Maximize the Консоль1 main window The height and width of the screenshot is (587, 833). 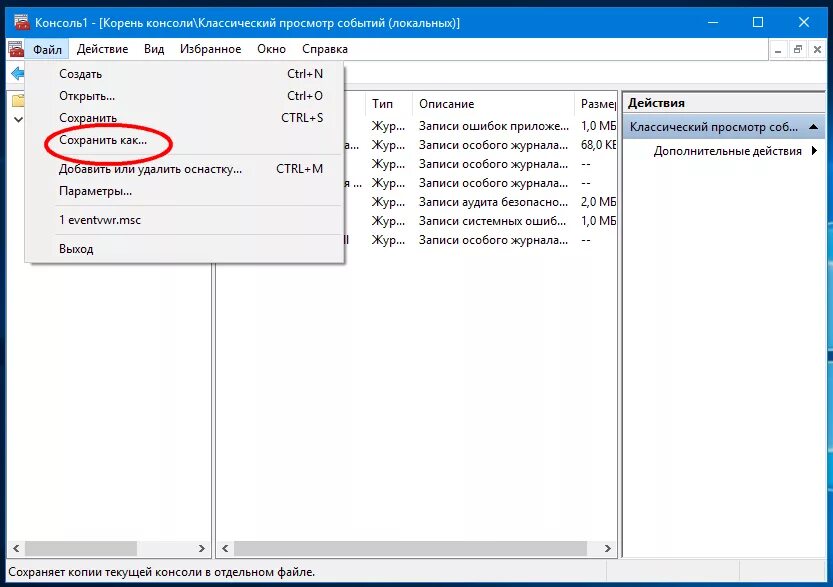pos(758,22)
